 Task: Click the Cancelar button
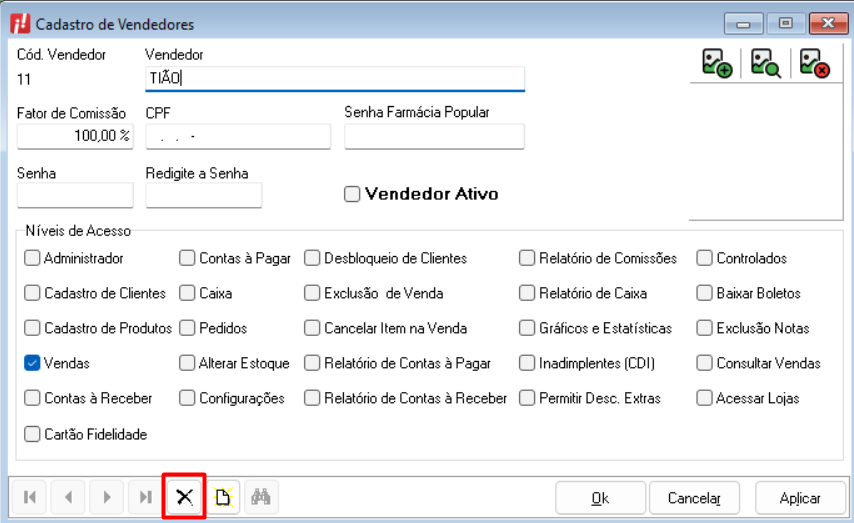click(694, 498)
